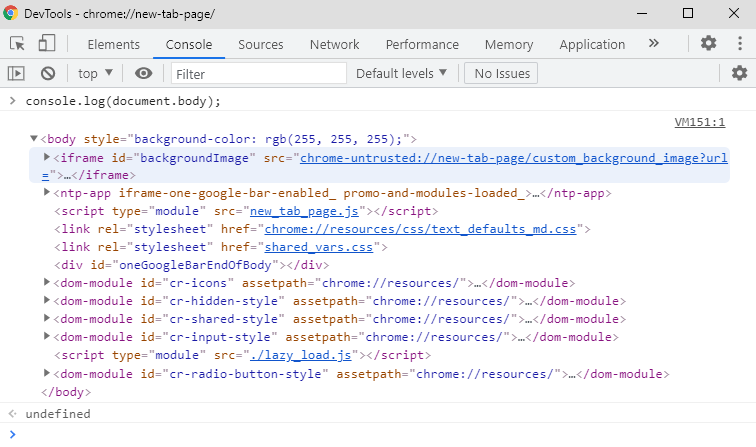Collapse the body element tree node
The height and width of the screenshot is (447, 756).
[x=35, y=140]
